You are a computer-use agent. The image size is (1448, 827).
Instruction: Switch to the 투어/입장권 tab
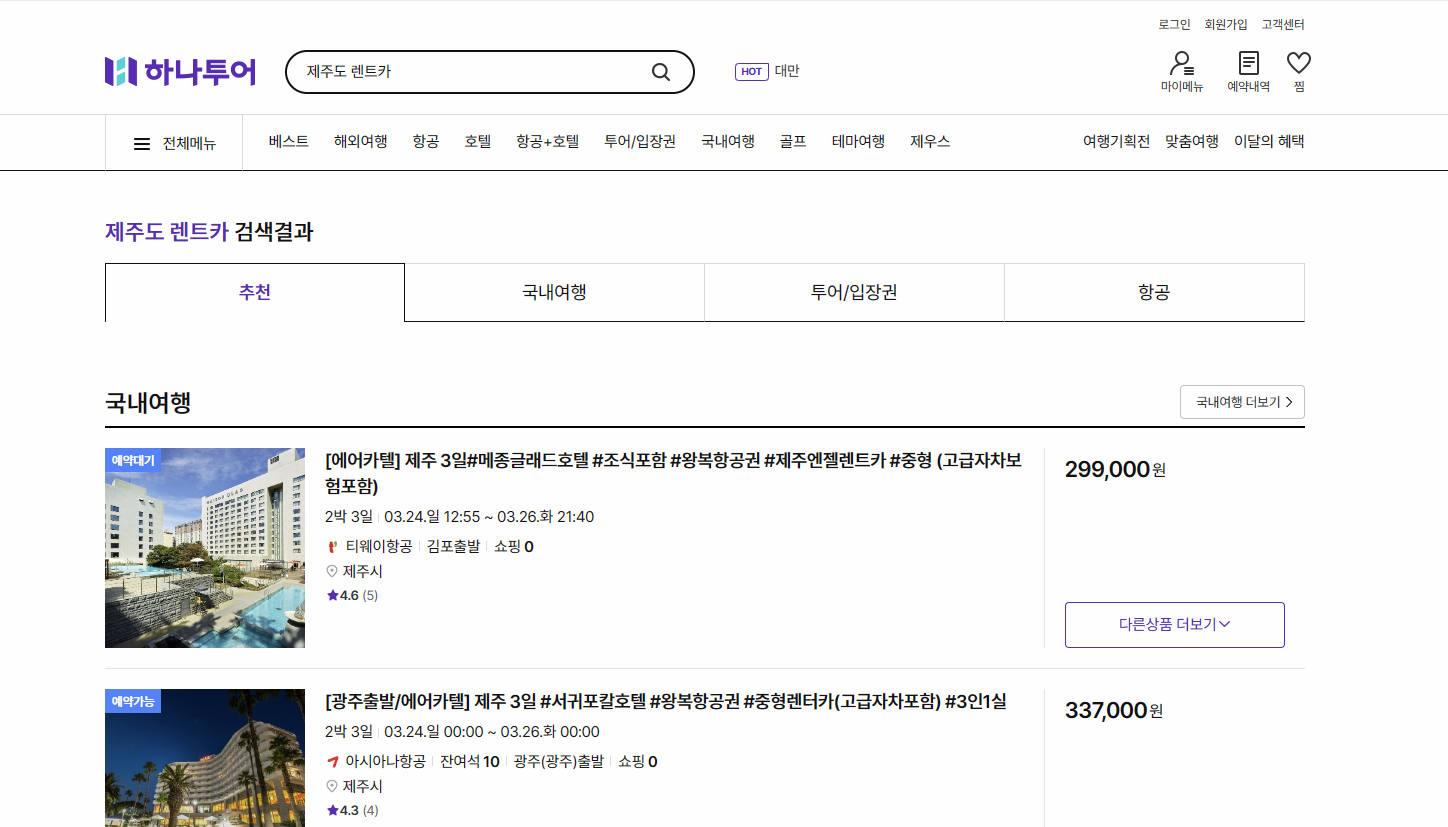[x=854, y=291]
